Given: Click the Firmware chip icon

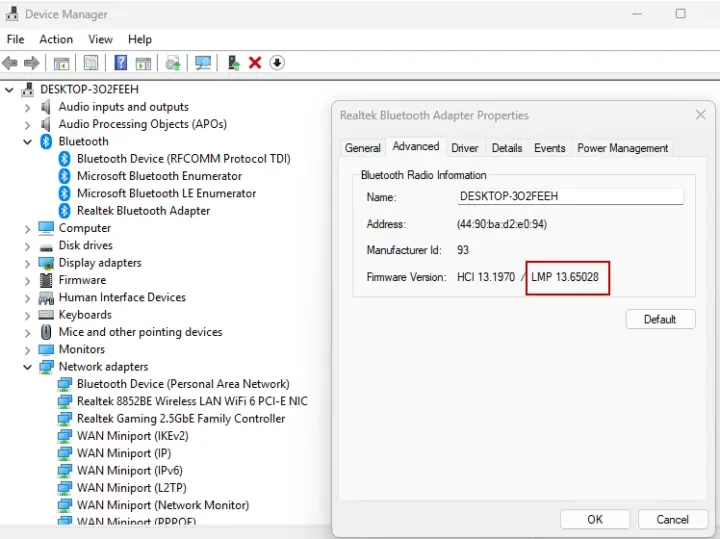Looking at the screenshot, I should pyautogui.click(x=46, y=280).
